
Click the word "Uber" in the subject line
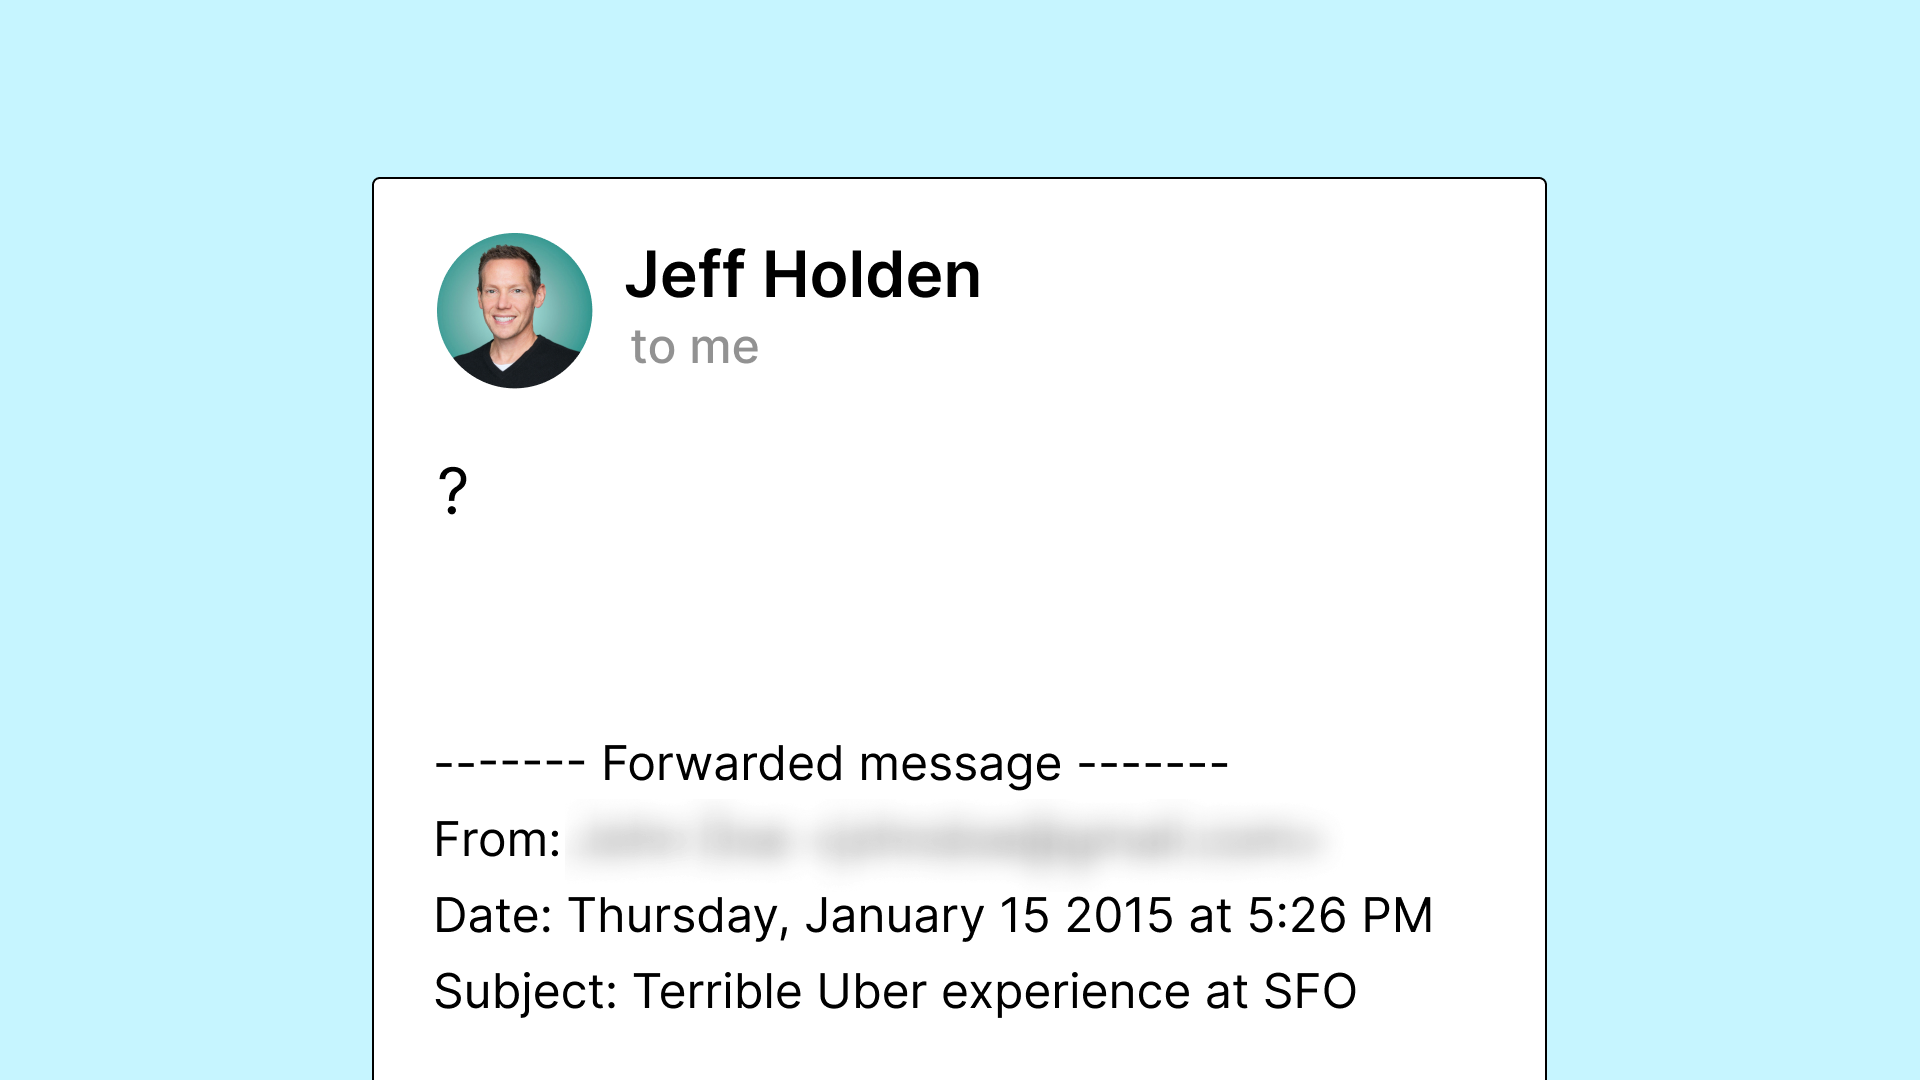click(871, 991)
